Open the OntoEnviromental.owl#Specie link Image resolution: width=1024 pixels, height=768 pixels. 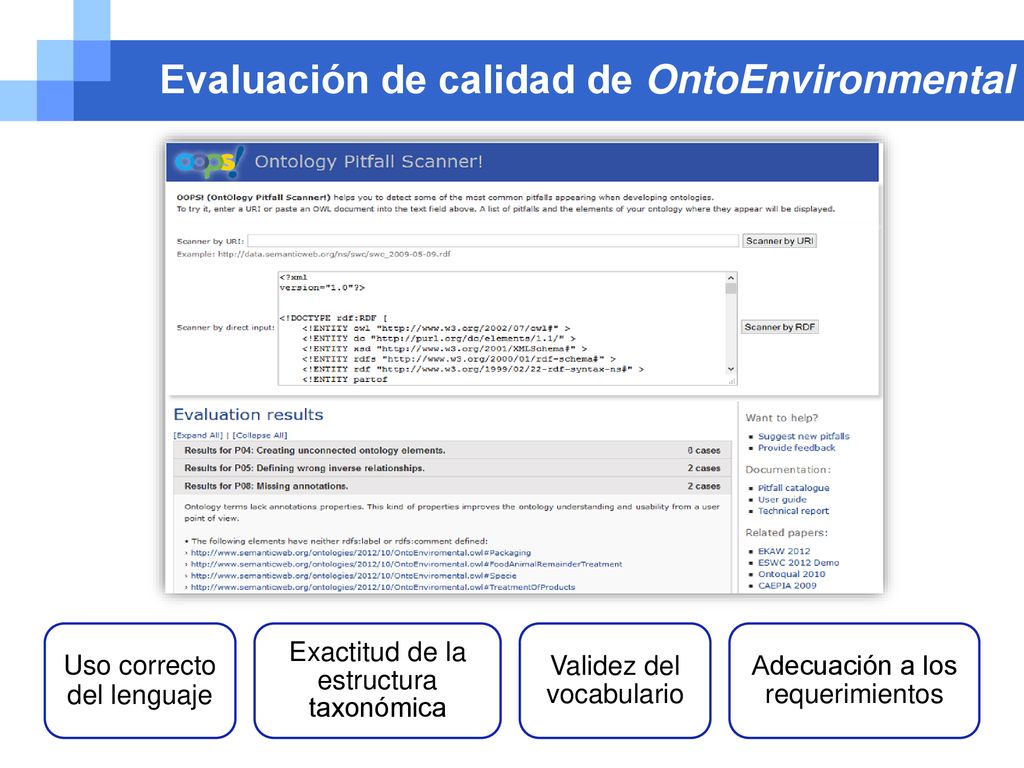click(353, 576)
